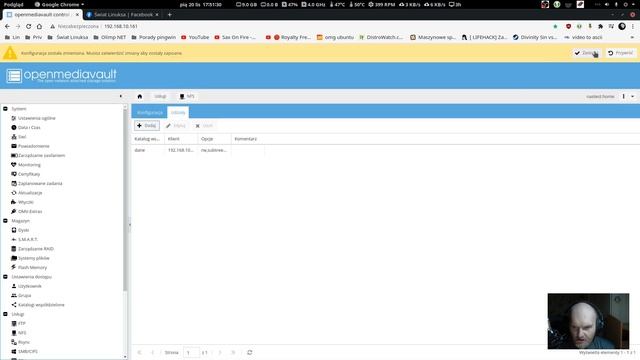Image resolution: width=640 pixels, height=360 pixels.
Task: Revert the changes with Przywróć button
Action: (x=620, y=53)
